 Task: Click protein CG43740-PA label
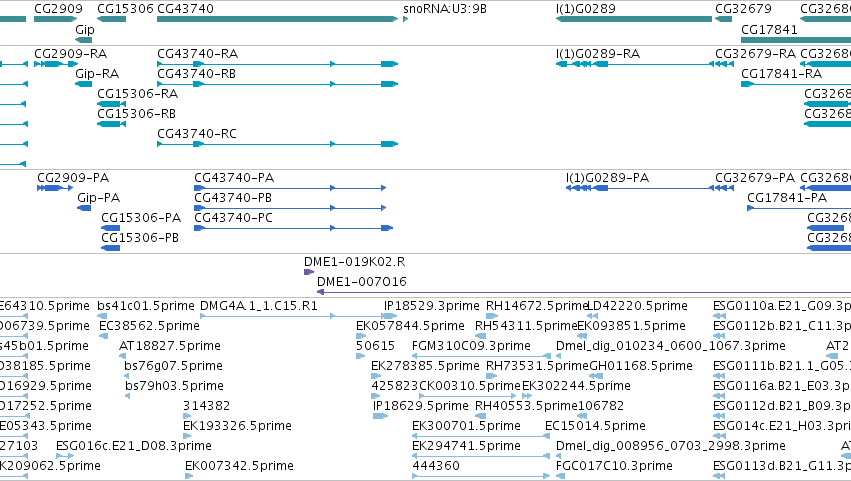(234, 178)
